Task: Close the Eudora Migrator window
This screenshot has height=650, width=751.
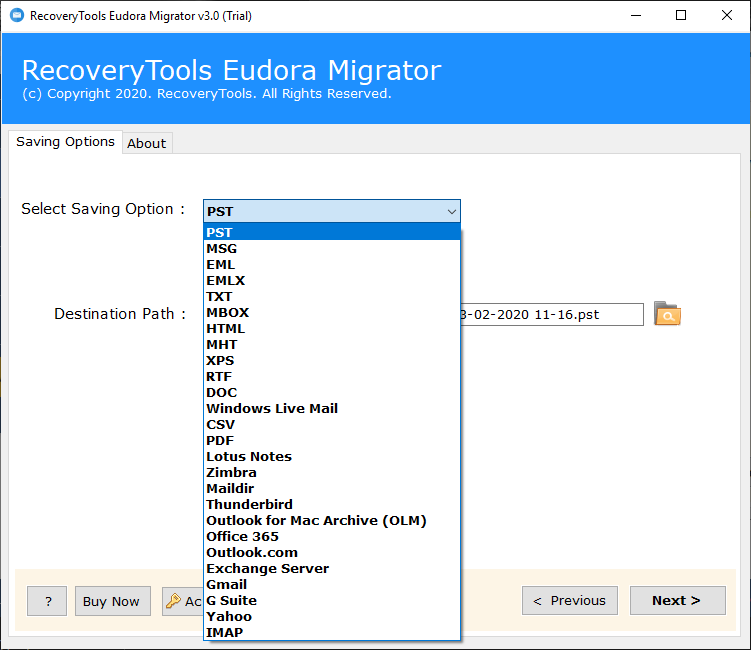Action: pyautogui.click(x=727, y=15)
